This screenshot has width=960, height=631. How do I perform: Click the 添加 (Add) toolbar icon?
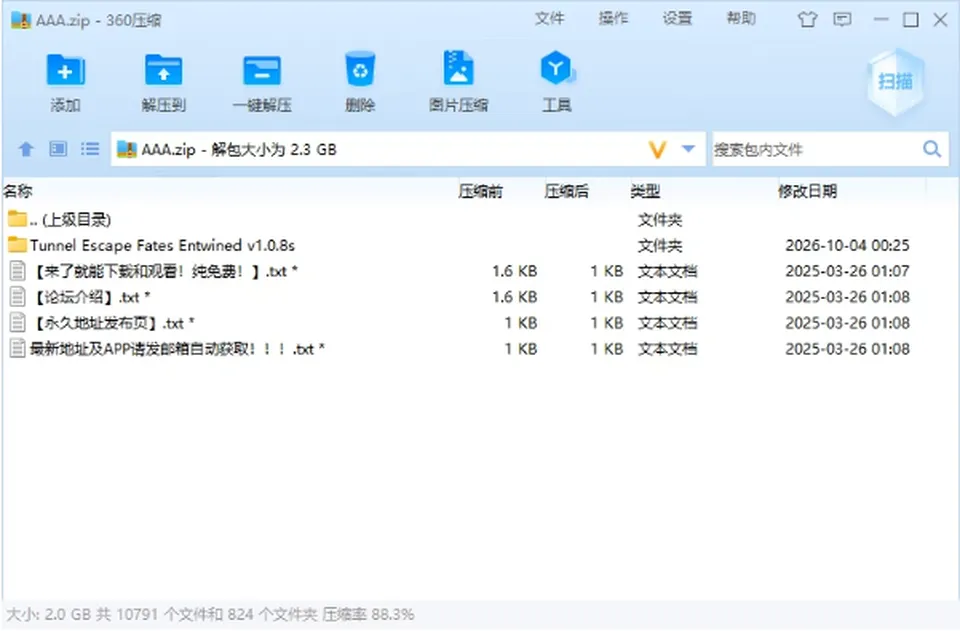click(66, 70)
